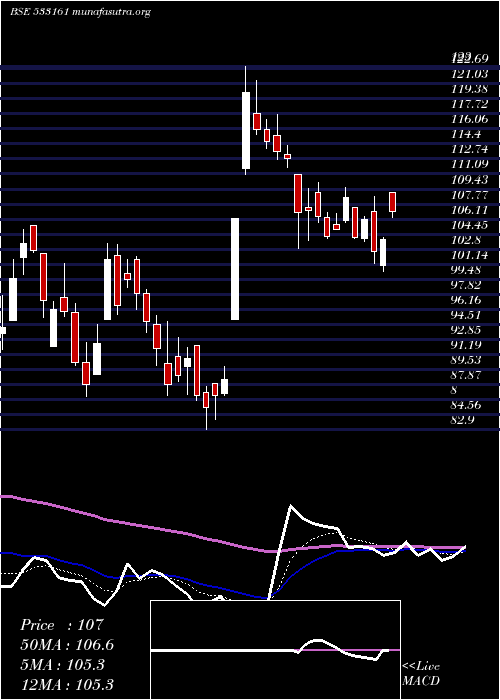Click the 12MA moving average readout
The image size is (500, 700).
[67, 684]
